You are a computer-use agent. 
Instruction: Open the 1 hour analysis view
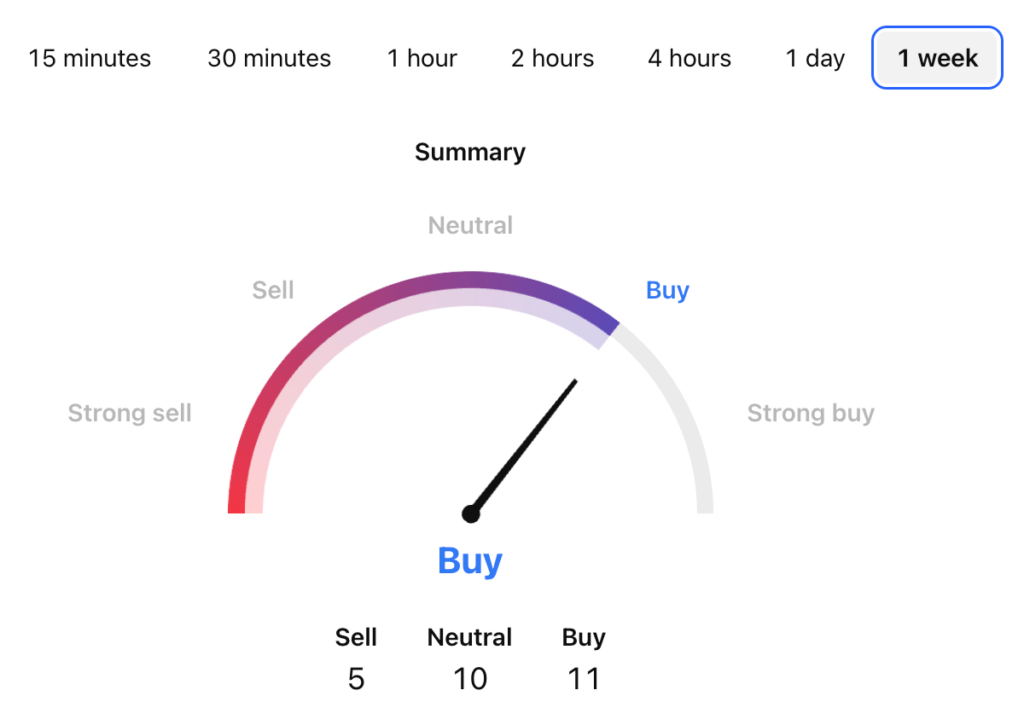(x=421, y=58)
